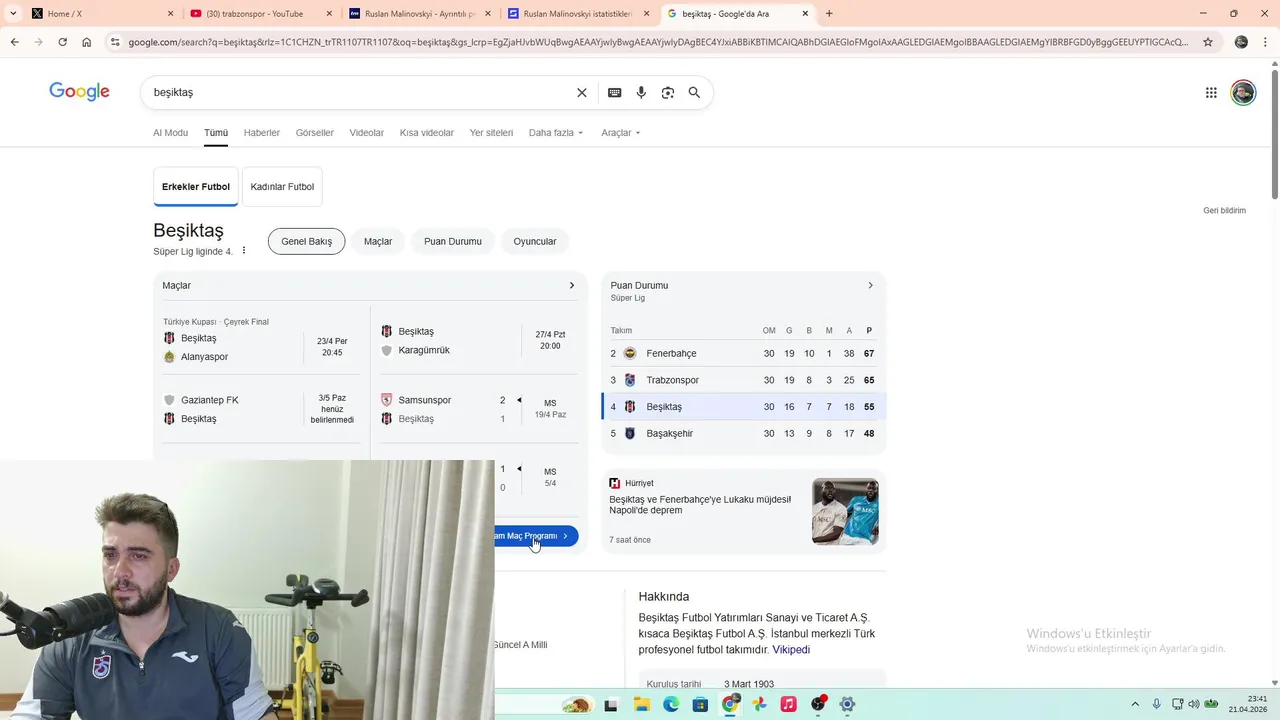1280x720 pixels.
Task: Open the Görseller search tab
Action: [x=315, y=133]
